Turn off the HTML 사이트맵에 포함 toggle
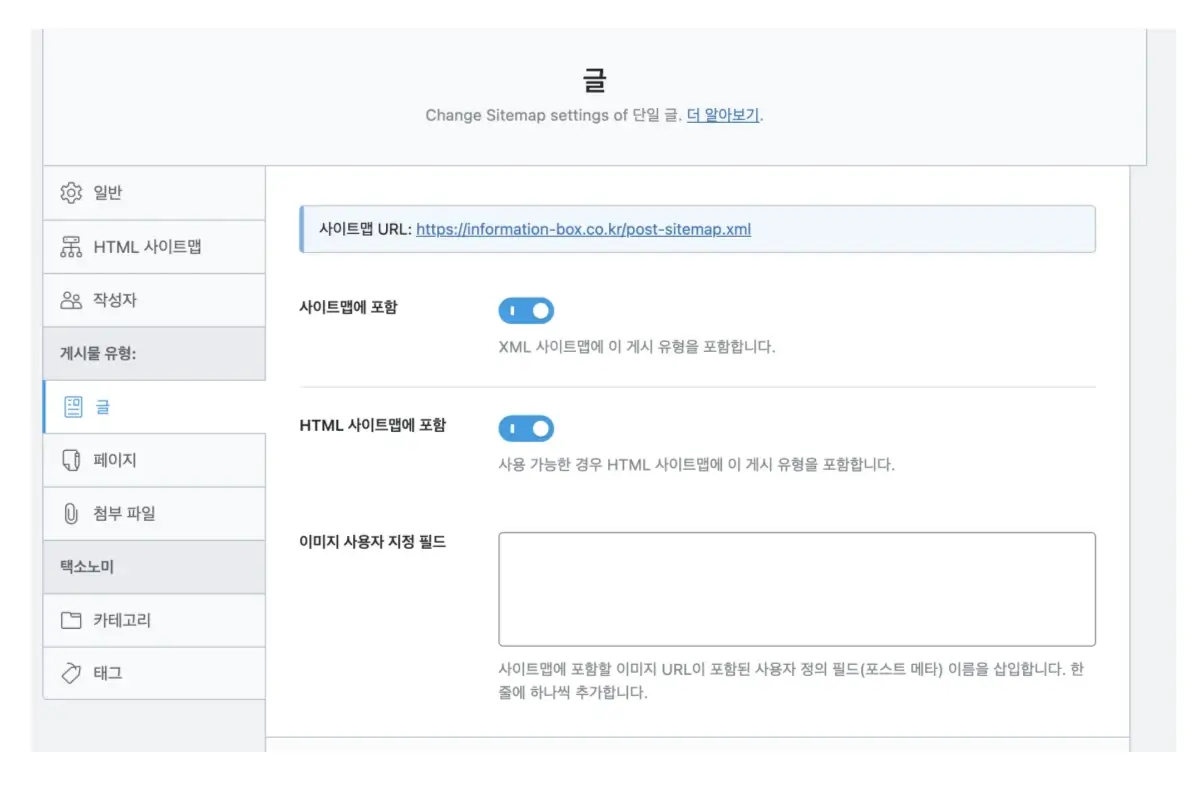1200x800 pixels. click(526, 428)
